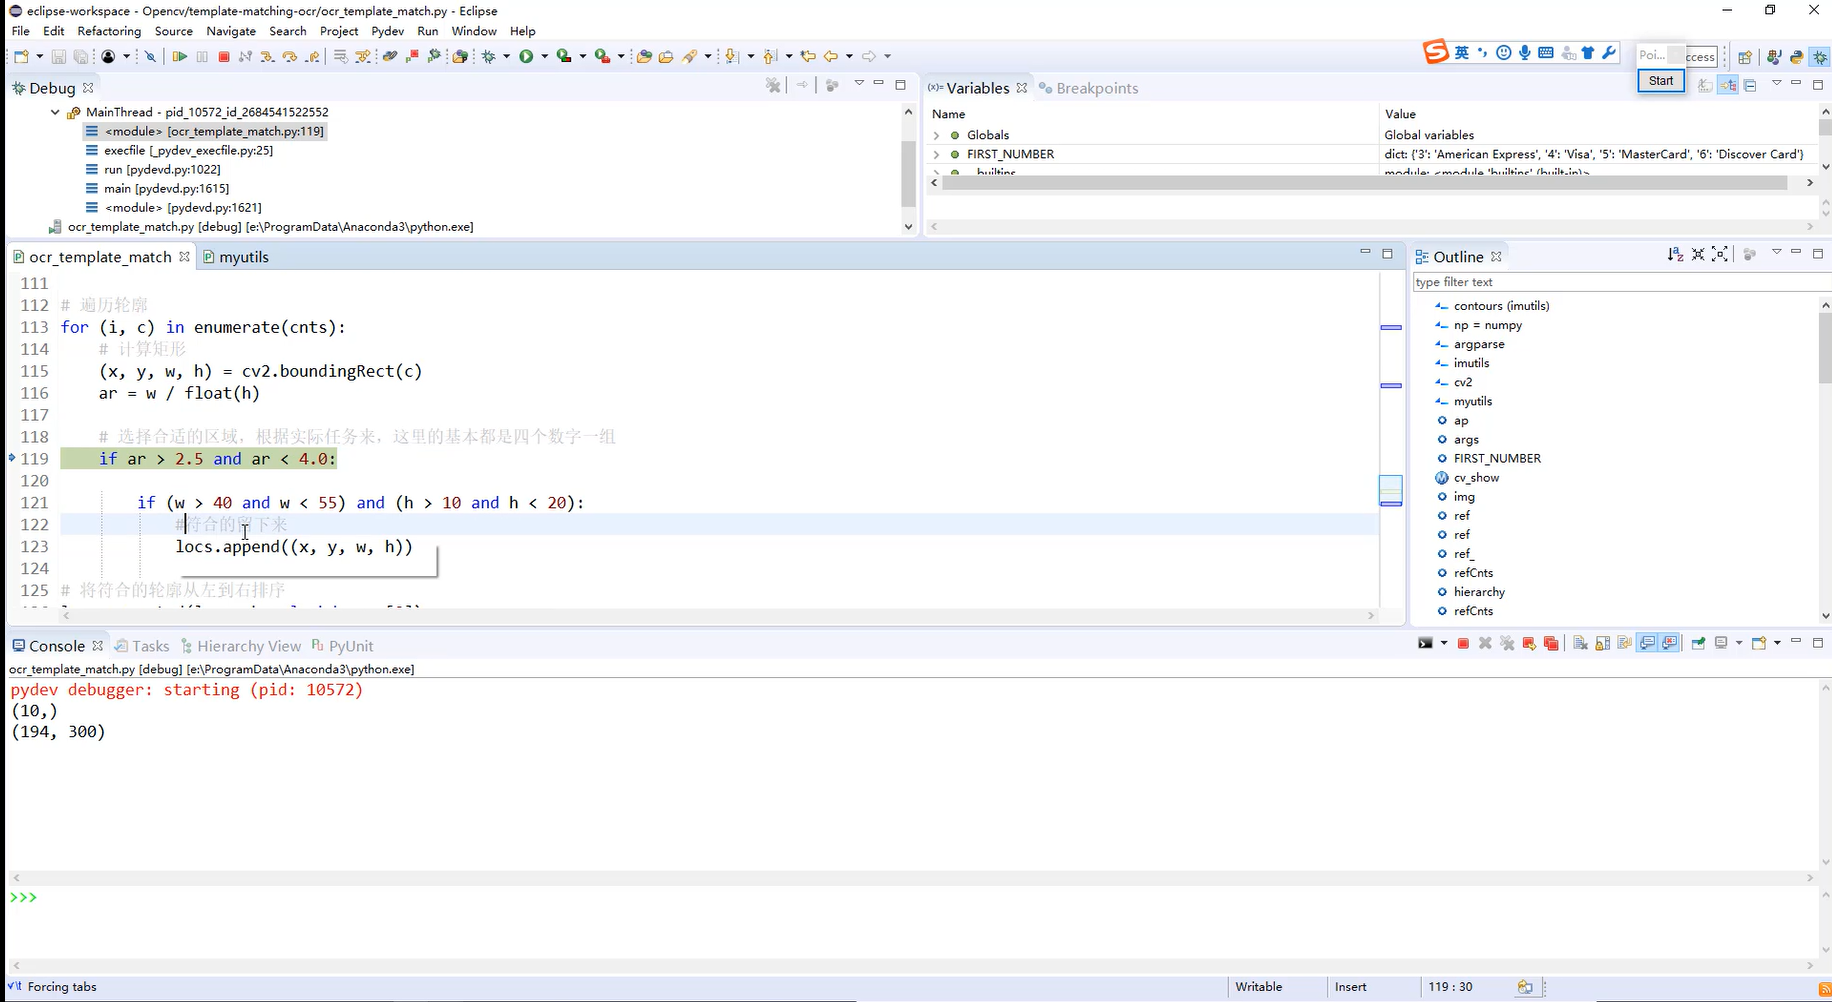Image resolution: width=1832 pixels, height=1002 pixels.
Task: Open the Debug view menu triangle
Action: [859, 84]
